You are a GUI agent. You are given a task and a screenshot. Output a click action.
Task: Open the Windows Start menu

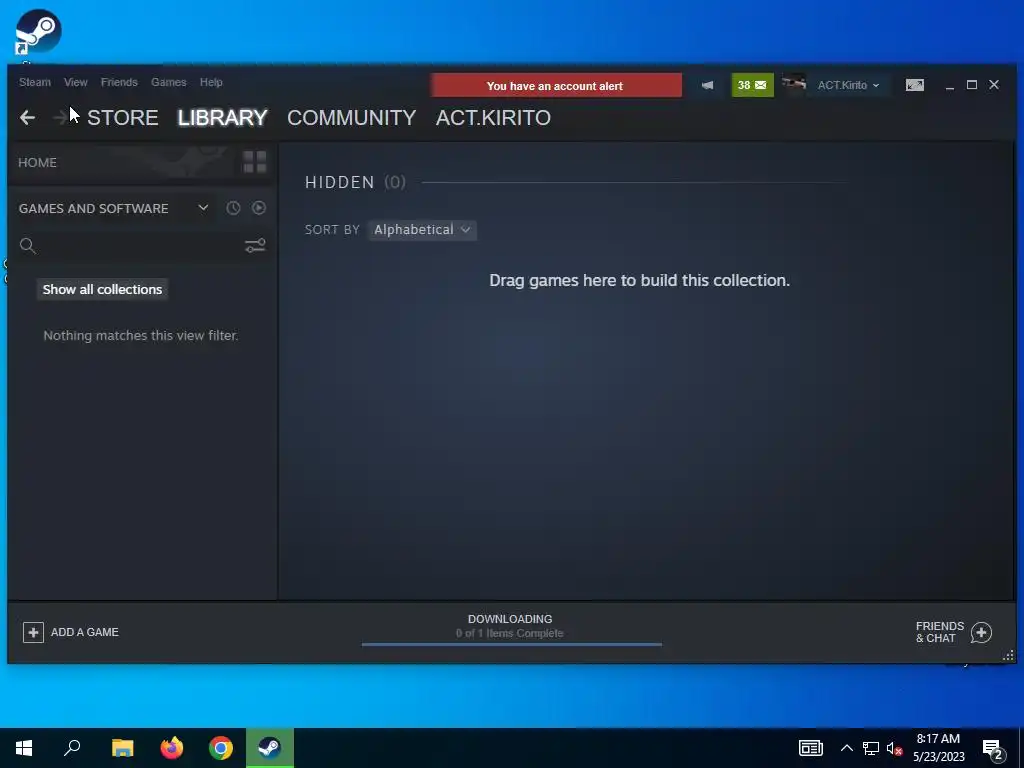[24, 748]
